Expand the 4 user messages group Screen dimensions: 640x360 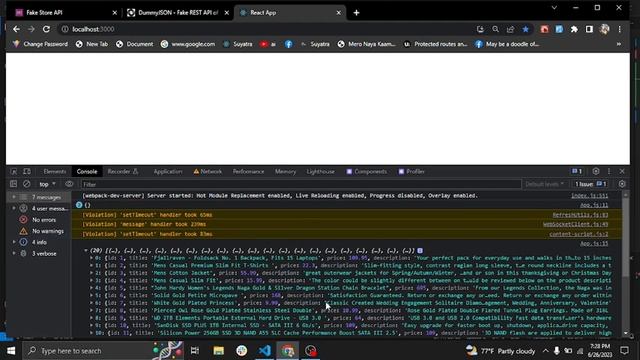pos(14,209)
